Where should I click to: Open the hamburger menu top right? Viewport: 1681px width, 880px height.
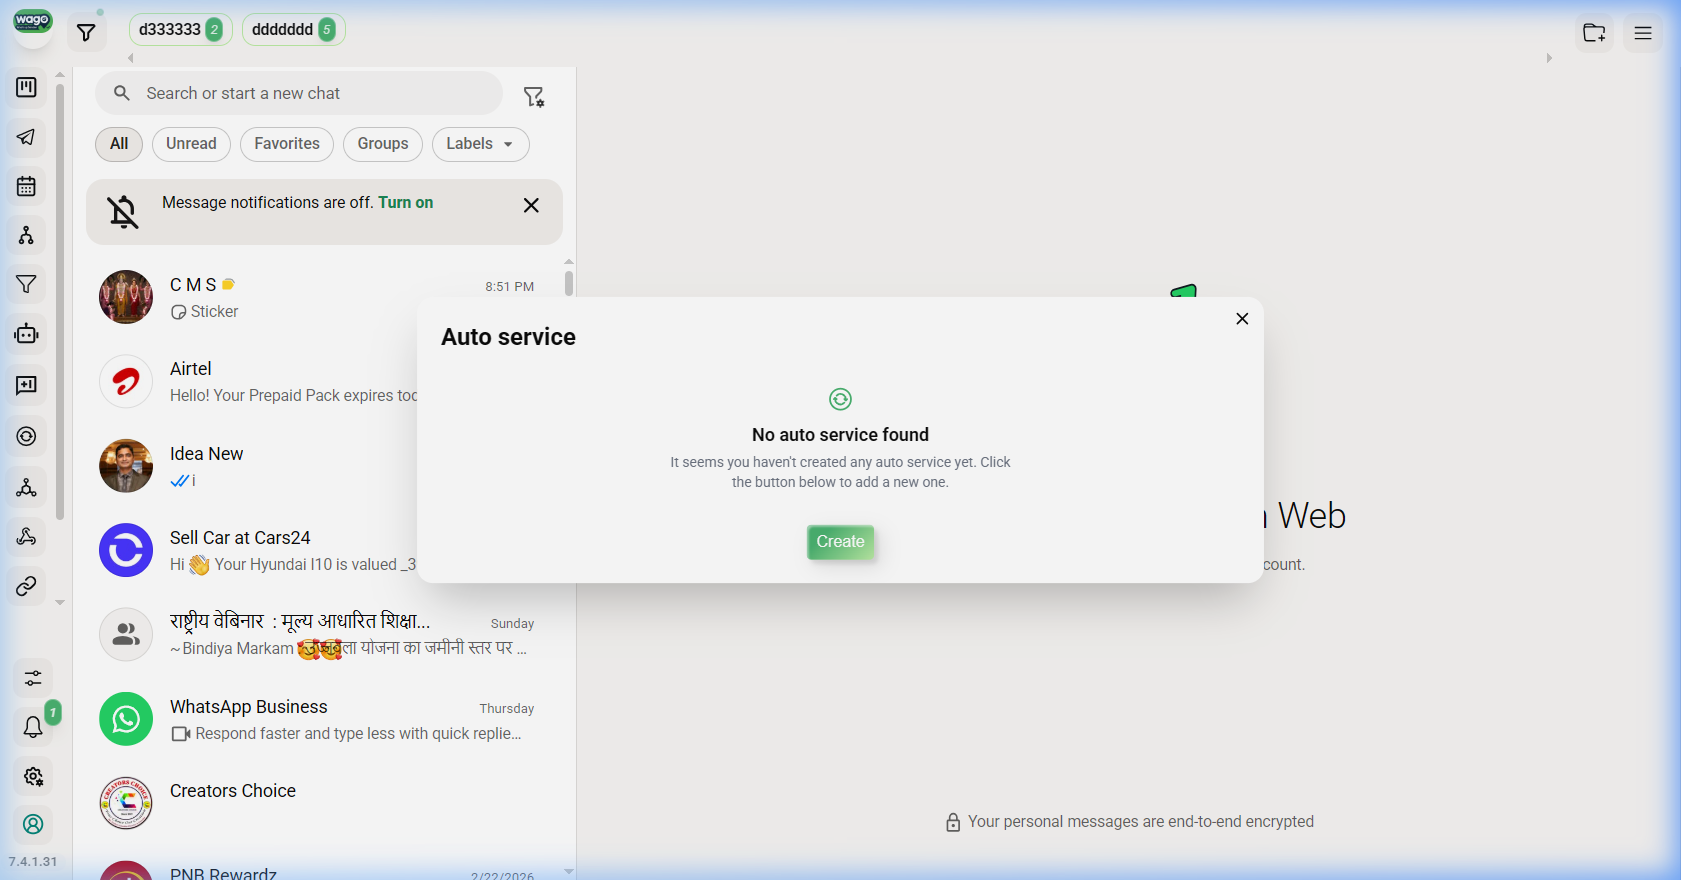tap(1643, 33)
